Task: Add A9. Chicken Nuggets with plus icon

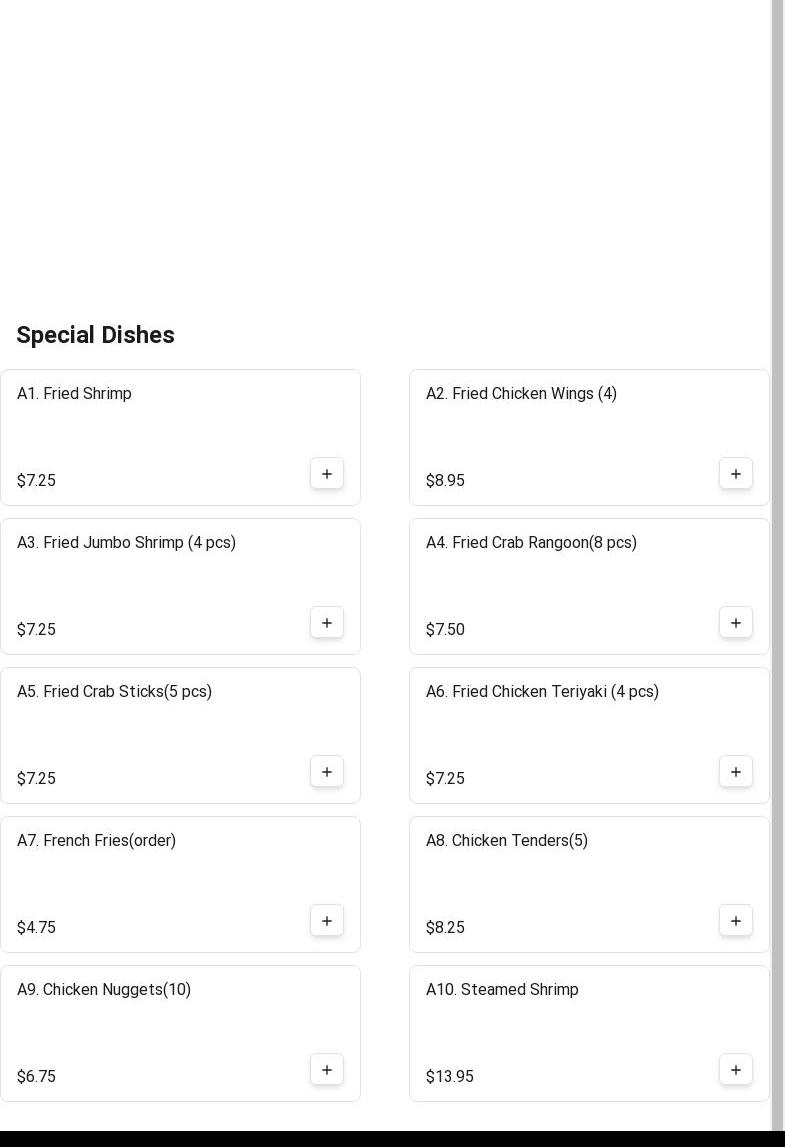Action: tap(327, 1070)
